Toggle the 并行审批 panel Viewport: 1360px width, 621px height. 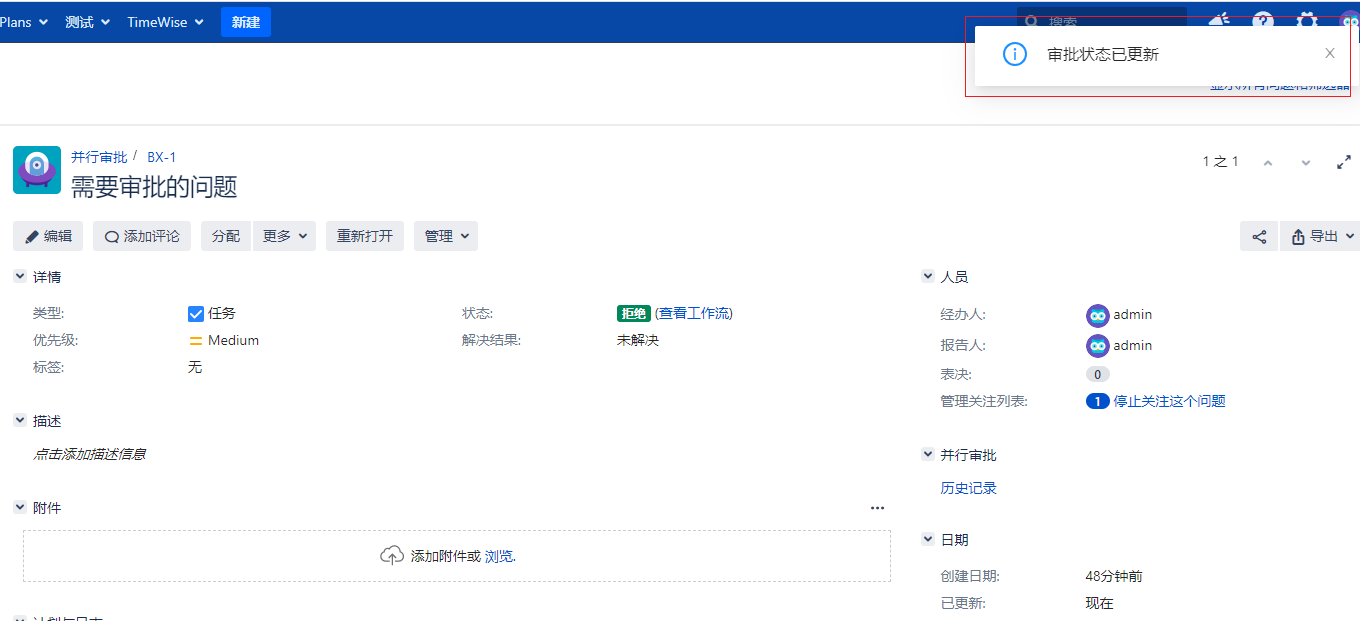coord(928,455)
